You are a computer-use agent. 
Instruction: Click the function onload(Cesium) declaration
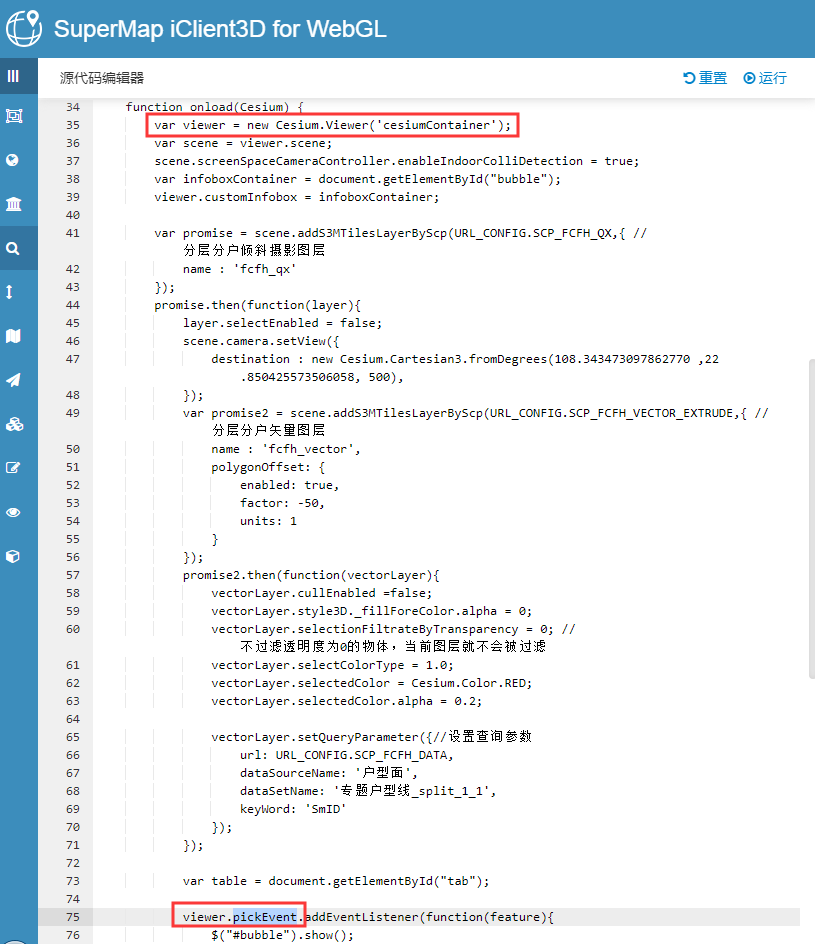[x=214, y=107]
